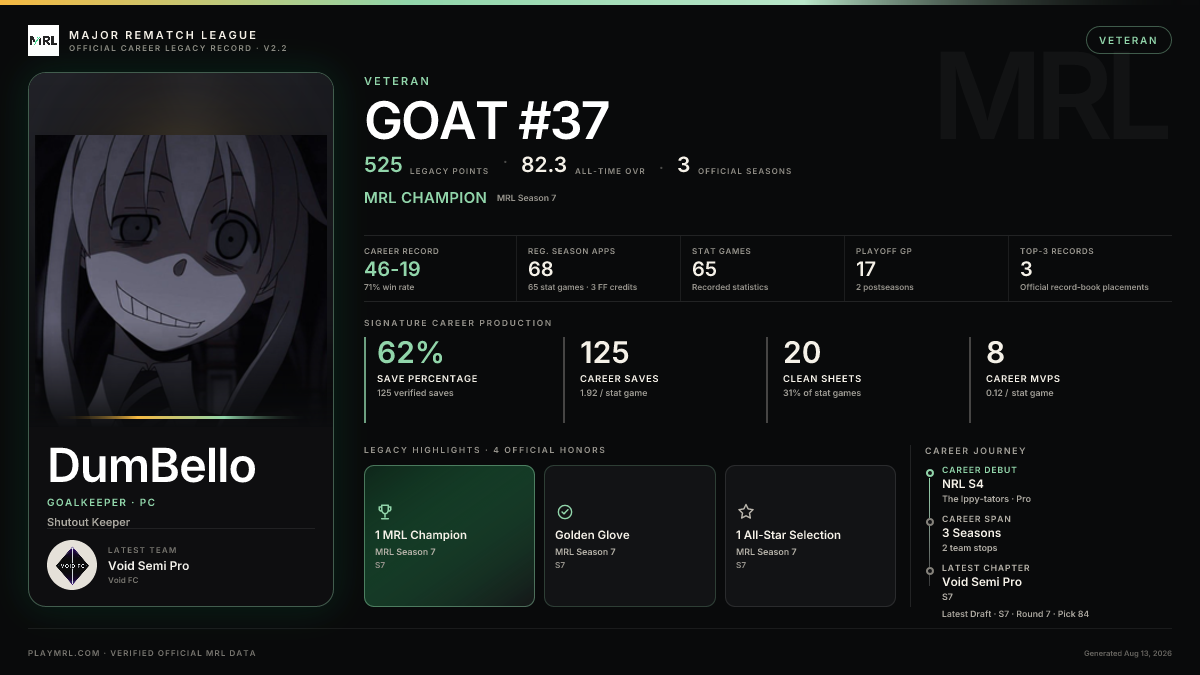The image size is (1200, 675).
Task: Click the 71% win rate text
Action: pyautogui.click(x=391, y=287)
